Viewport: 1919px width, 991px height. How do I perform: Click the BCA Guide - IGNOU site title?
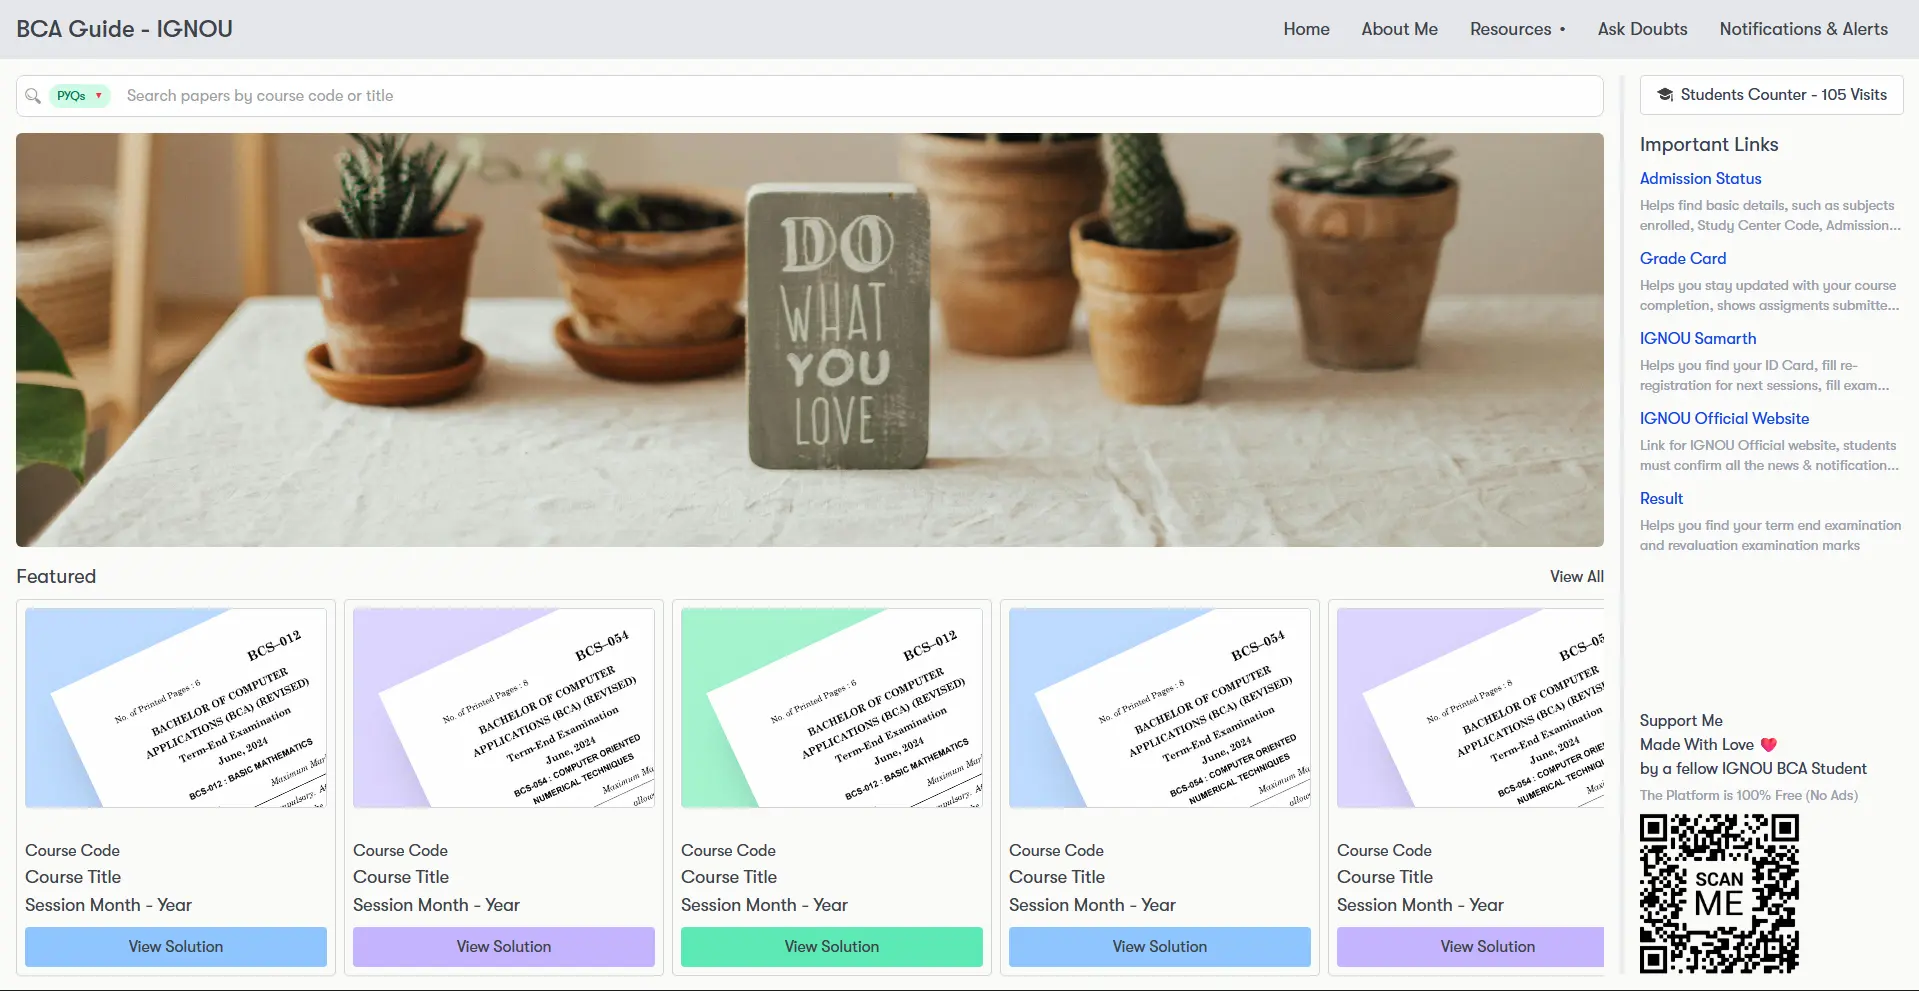(124, 29)
